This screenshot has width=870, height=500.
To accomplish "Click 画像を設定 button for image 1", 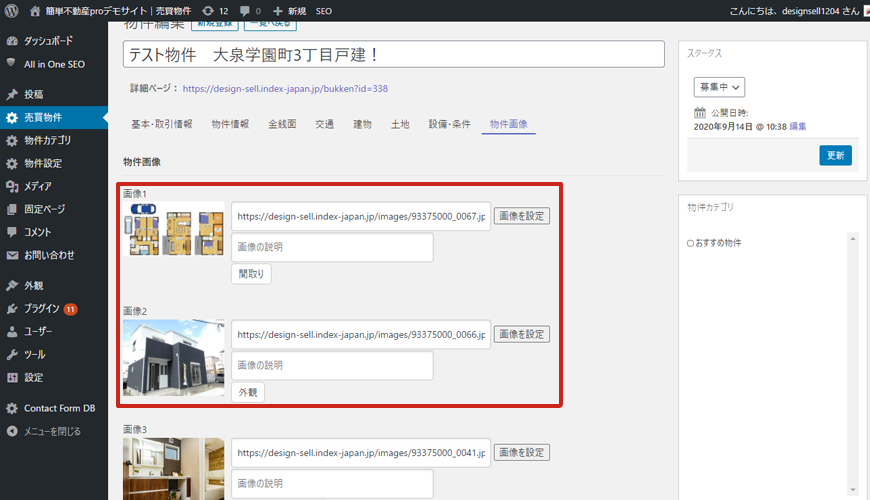I will 521,216.
